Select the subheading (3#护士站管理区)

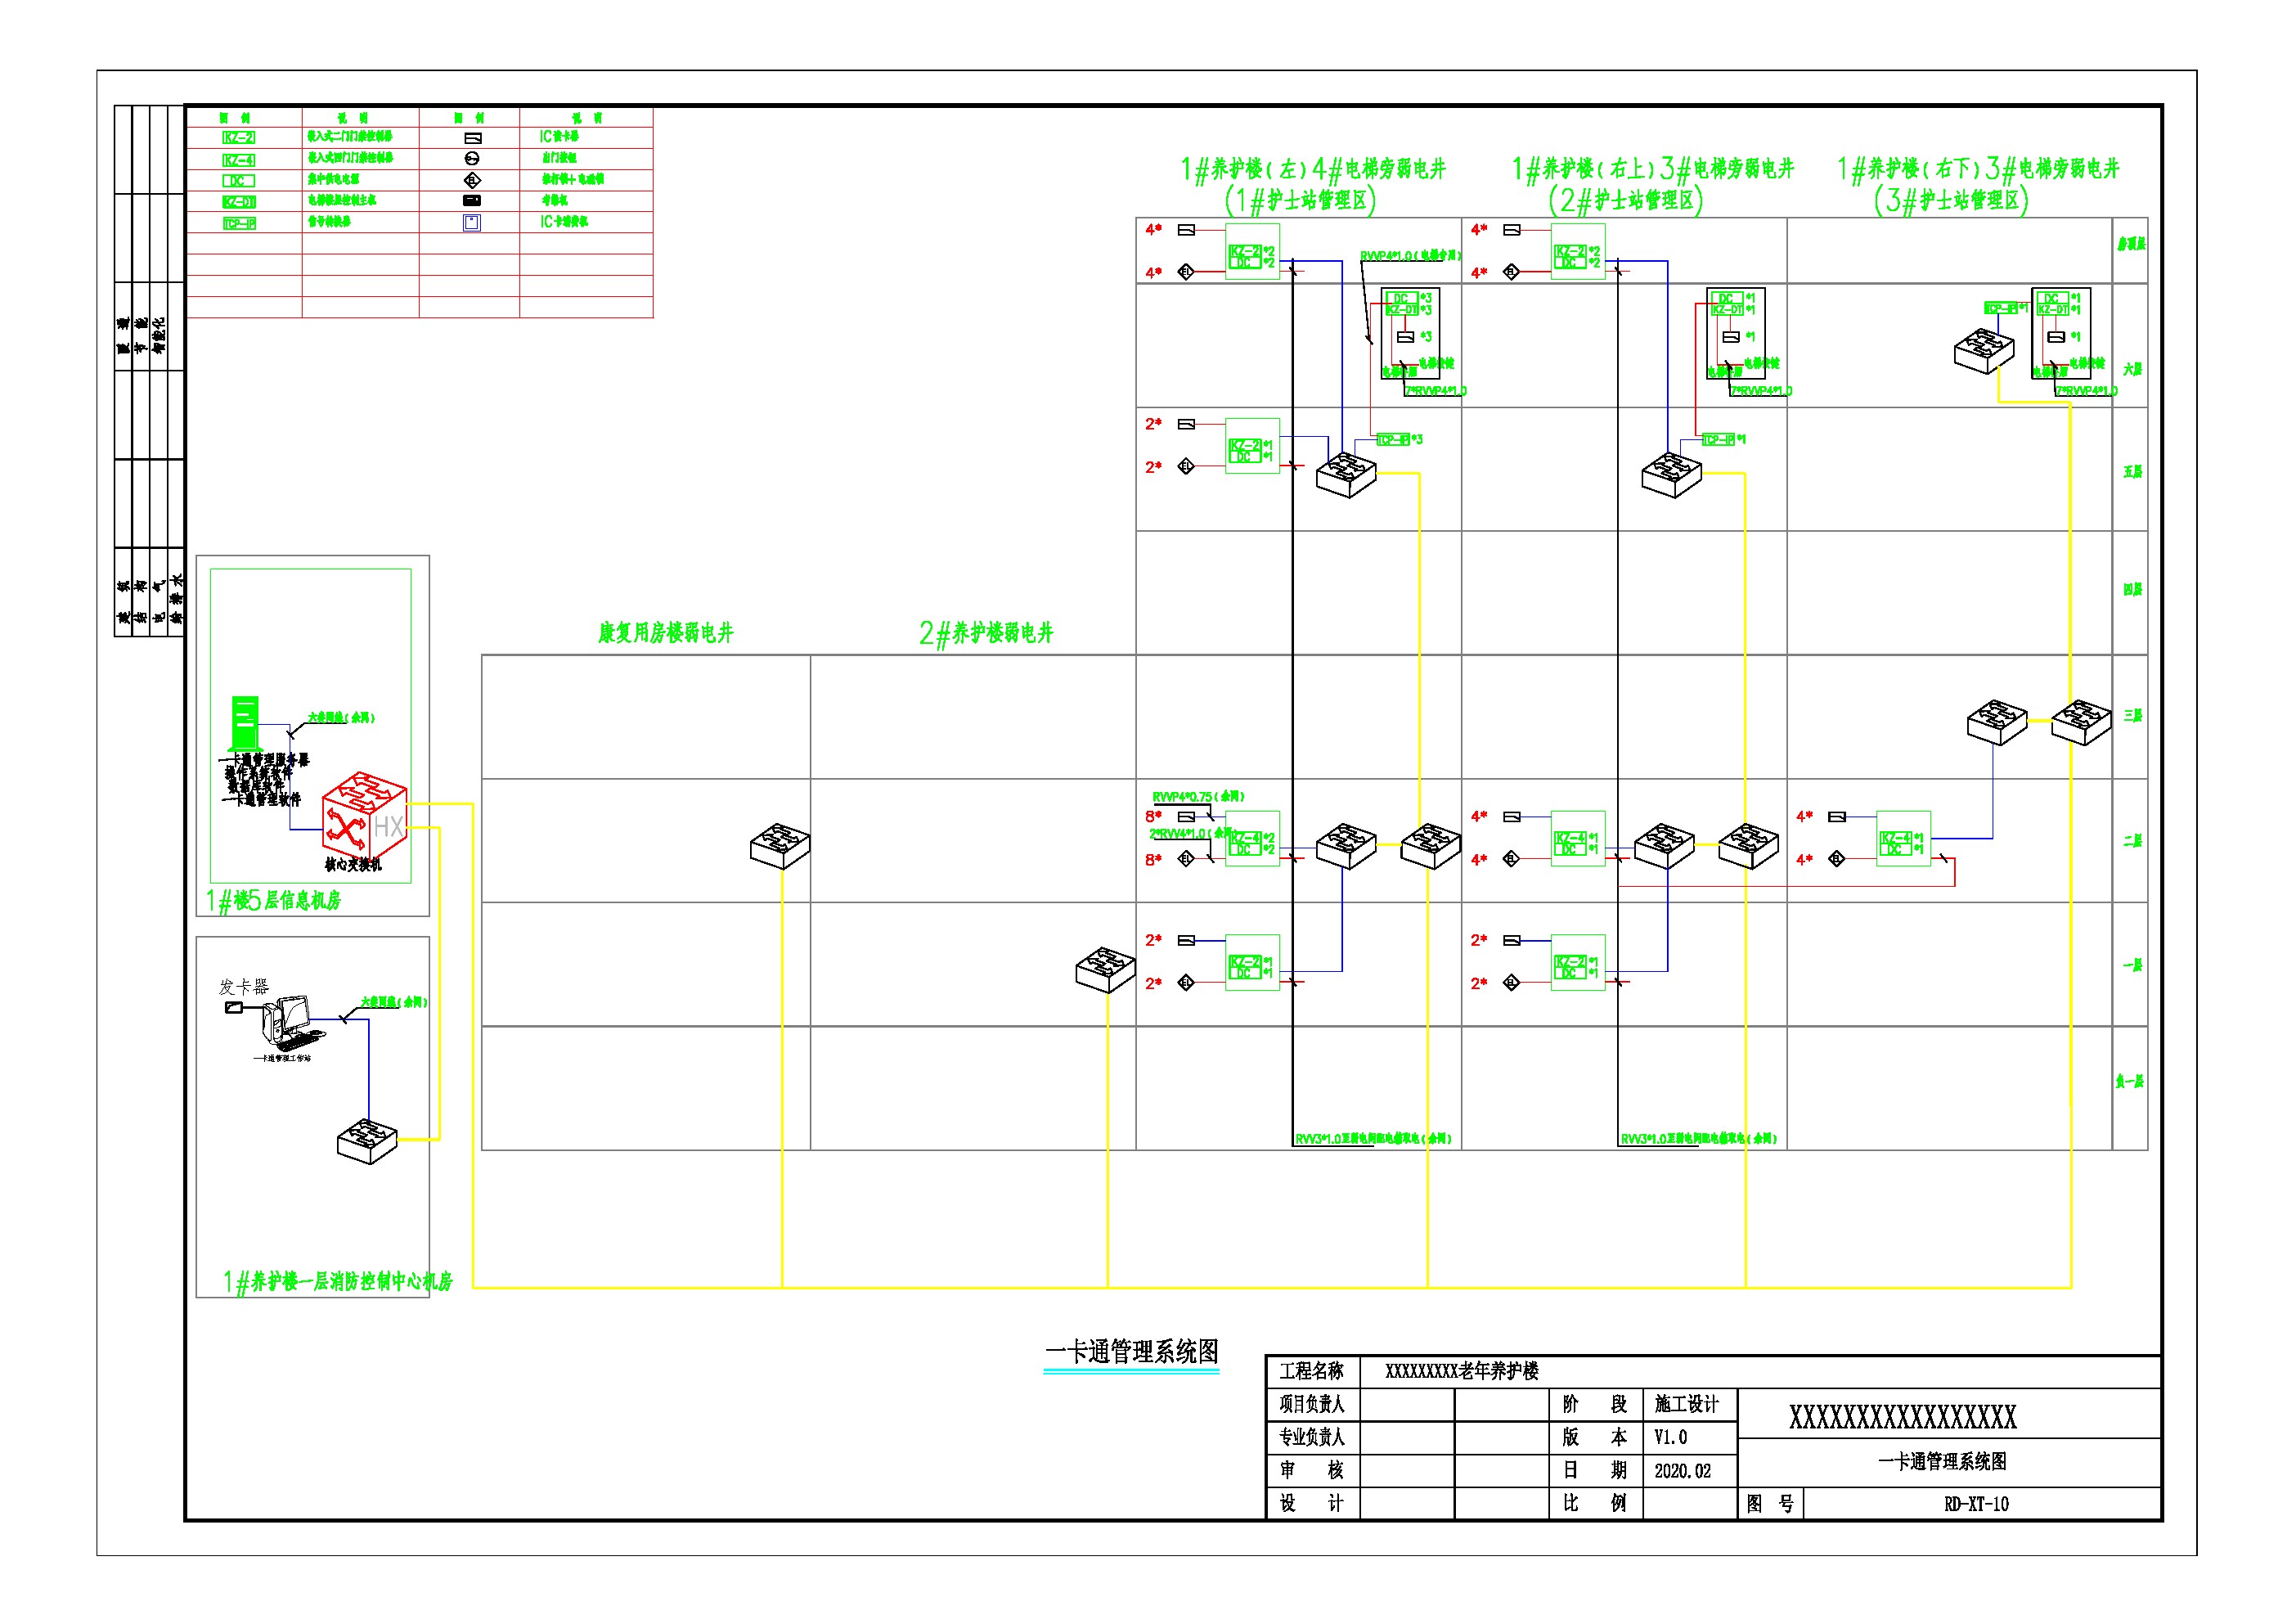coord(1951,201)
